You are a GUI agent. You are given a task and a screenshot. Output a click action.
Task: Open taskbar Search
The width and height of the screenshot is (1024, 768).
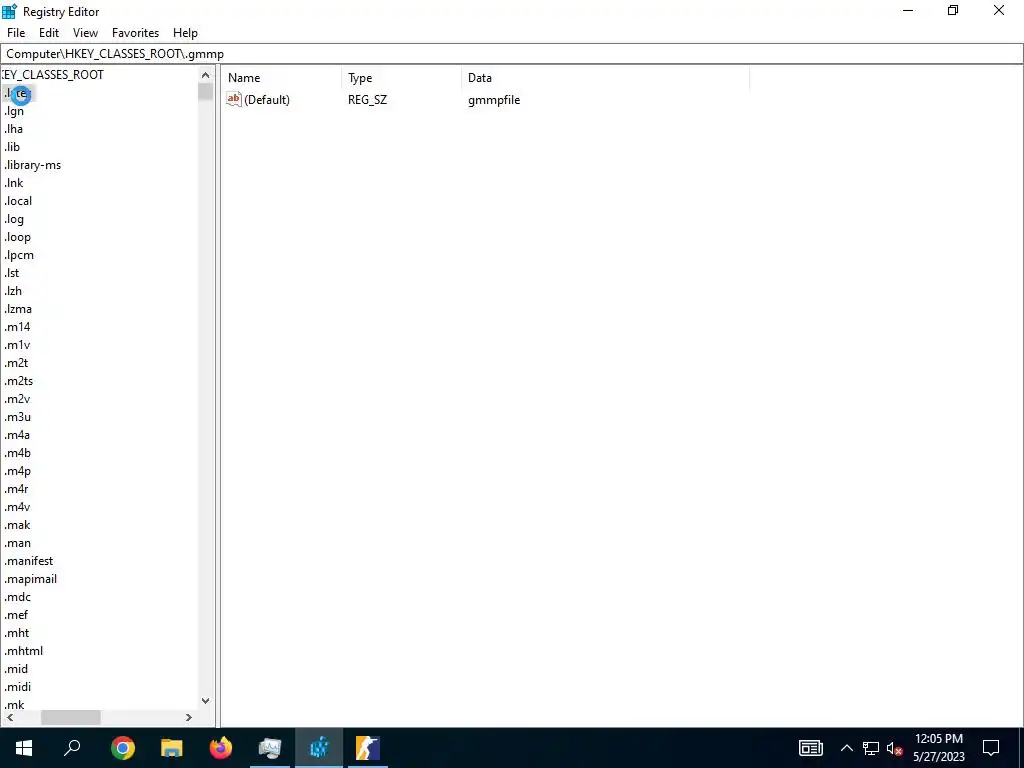click(x=72, y=748)
